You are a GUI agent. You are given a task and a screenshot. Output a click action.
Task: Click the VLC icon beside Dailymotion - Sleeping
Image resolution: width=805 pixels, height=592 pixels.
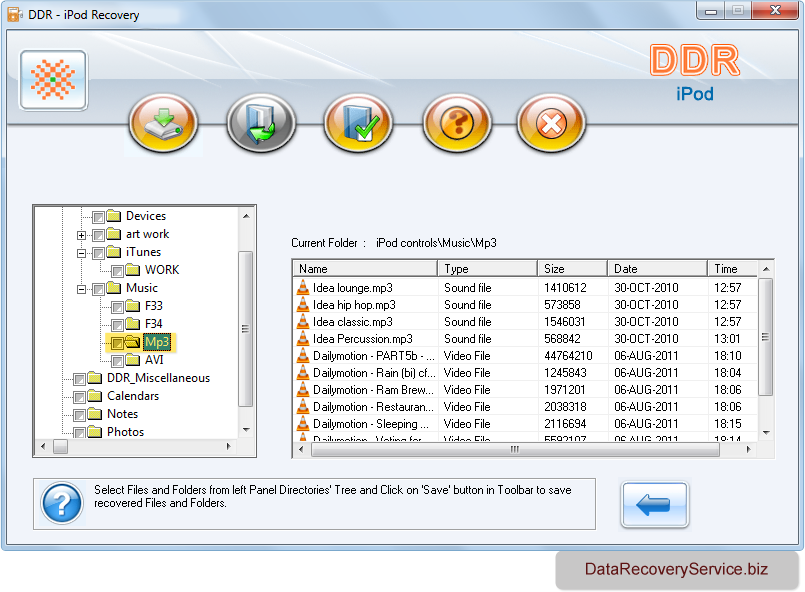pyautogui.click(x=303, y=423)
